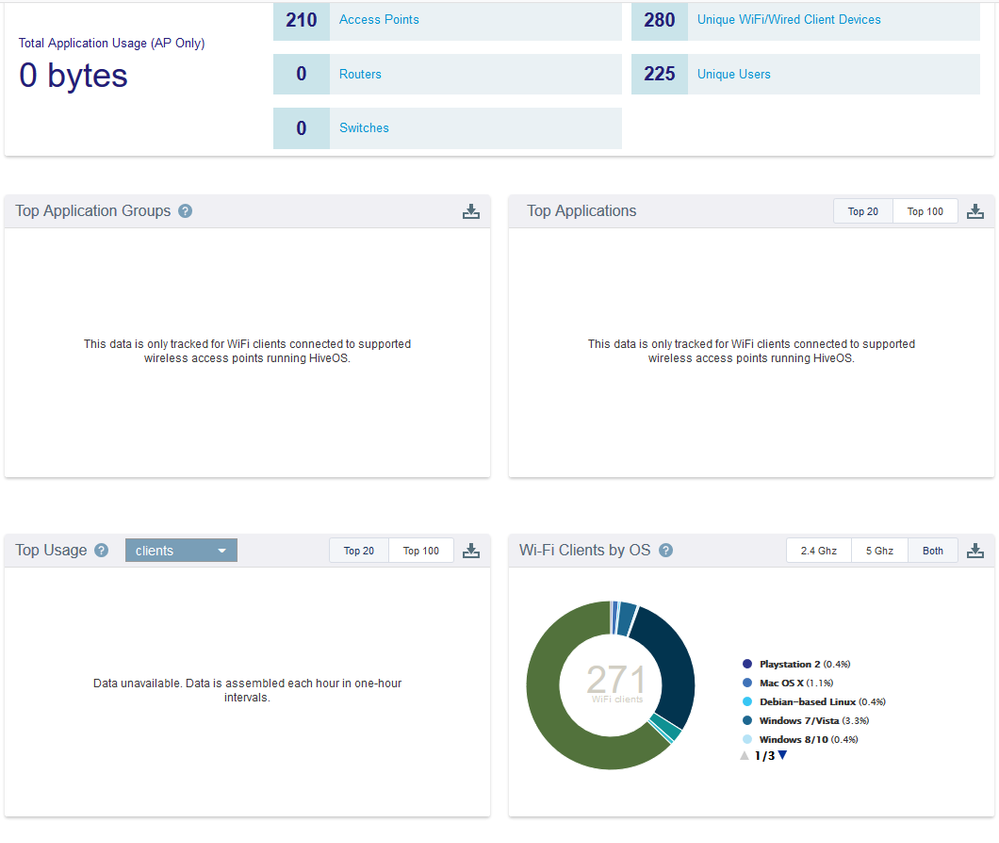
Task: Download Top Applications data
Action: tap(975, 212)
